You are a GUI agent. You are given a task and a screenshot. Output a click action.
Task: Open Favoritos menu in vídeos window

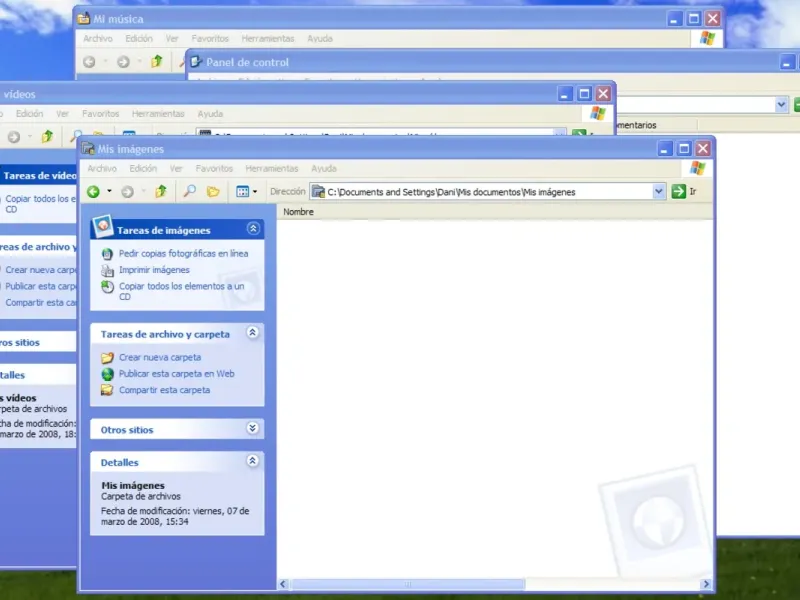pos(101,114)
